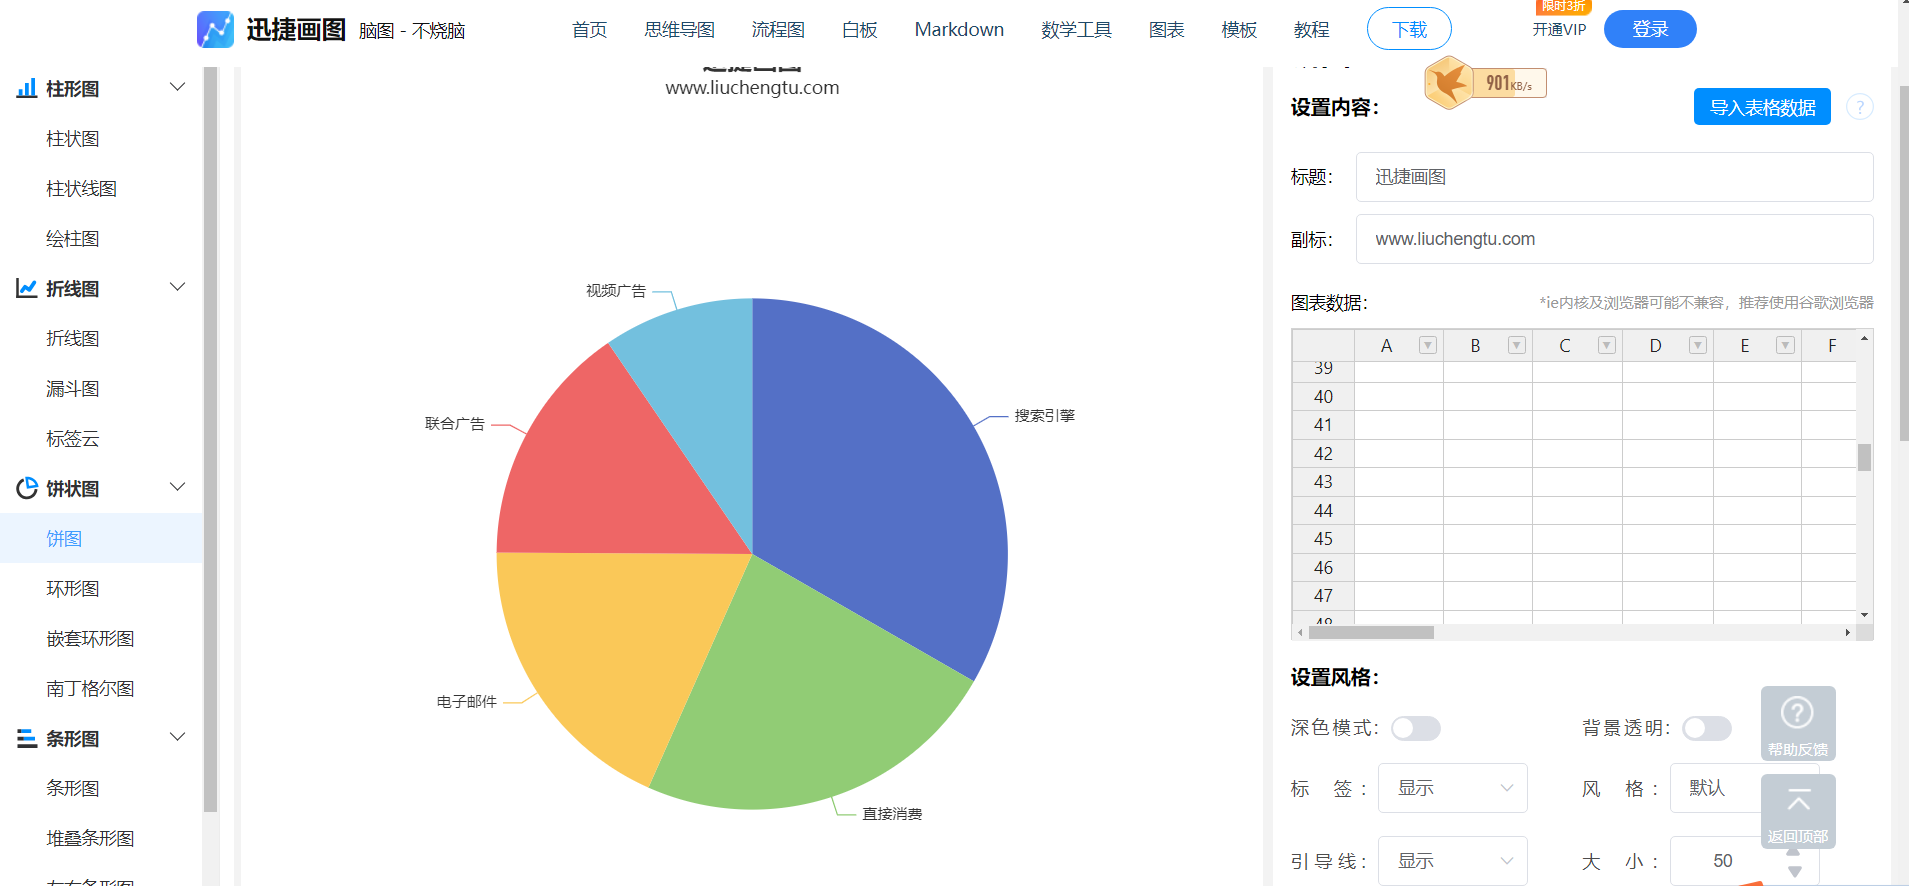The width and height of the screenshot is (1909, 886).
Task: Open column A dropdown arrow in spreadsheet
Action: [1427, 345]
